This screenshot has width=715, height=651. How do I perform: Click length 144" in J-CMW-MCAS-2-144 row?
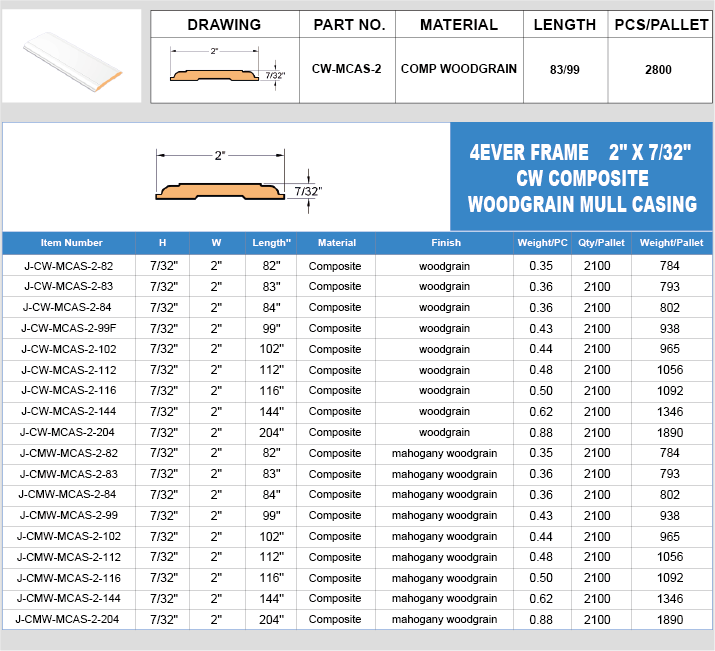click(x=271, y=598)
